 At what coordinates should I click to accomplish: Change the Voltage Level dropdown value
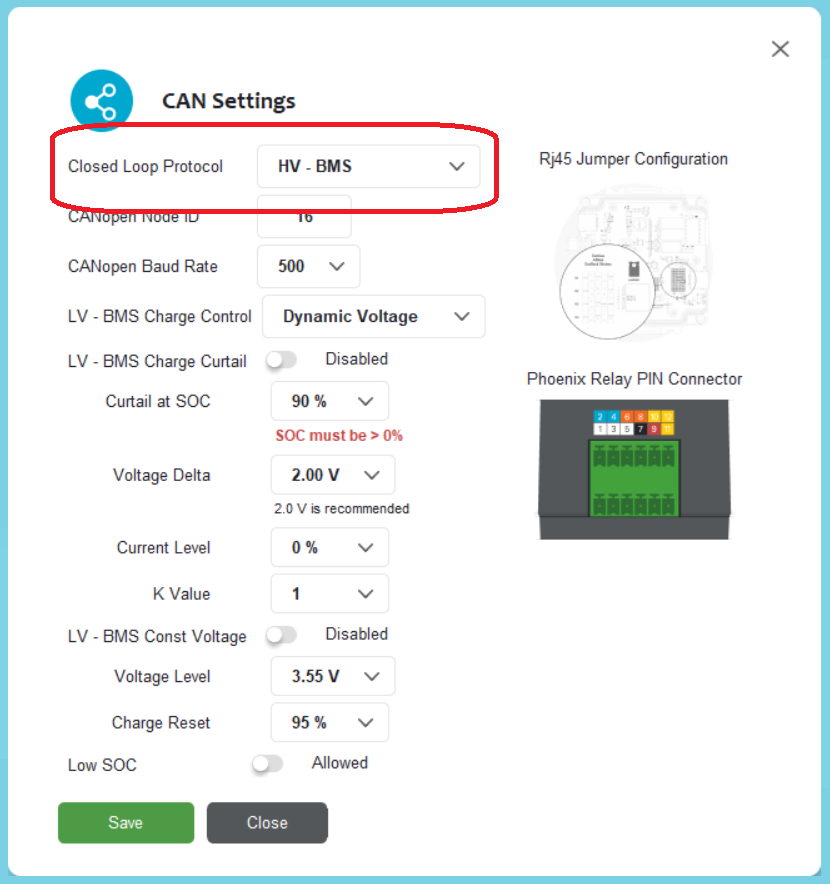coord(332,677)
